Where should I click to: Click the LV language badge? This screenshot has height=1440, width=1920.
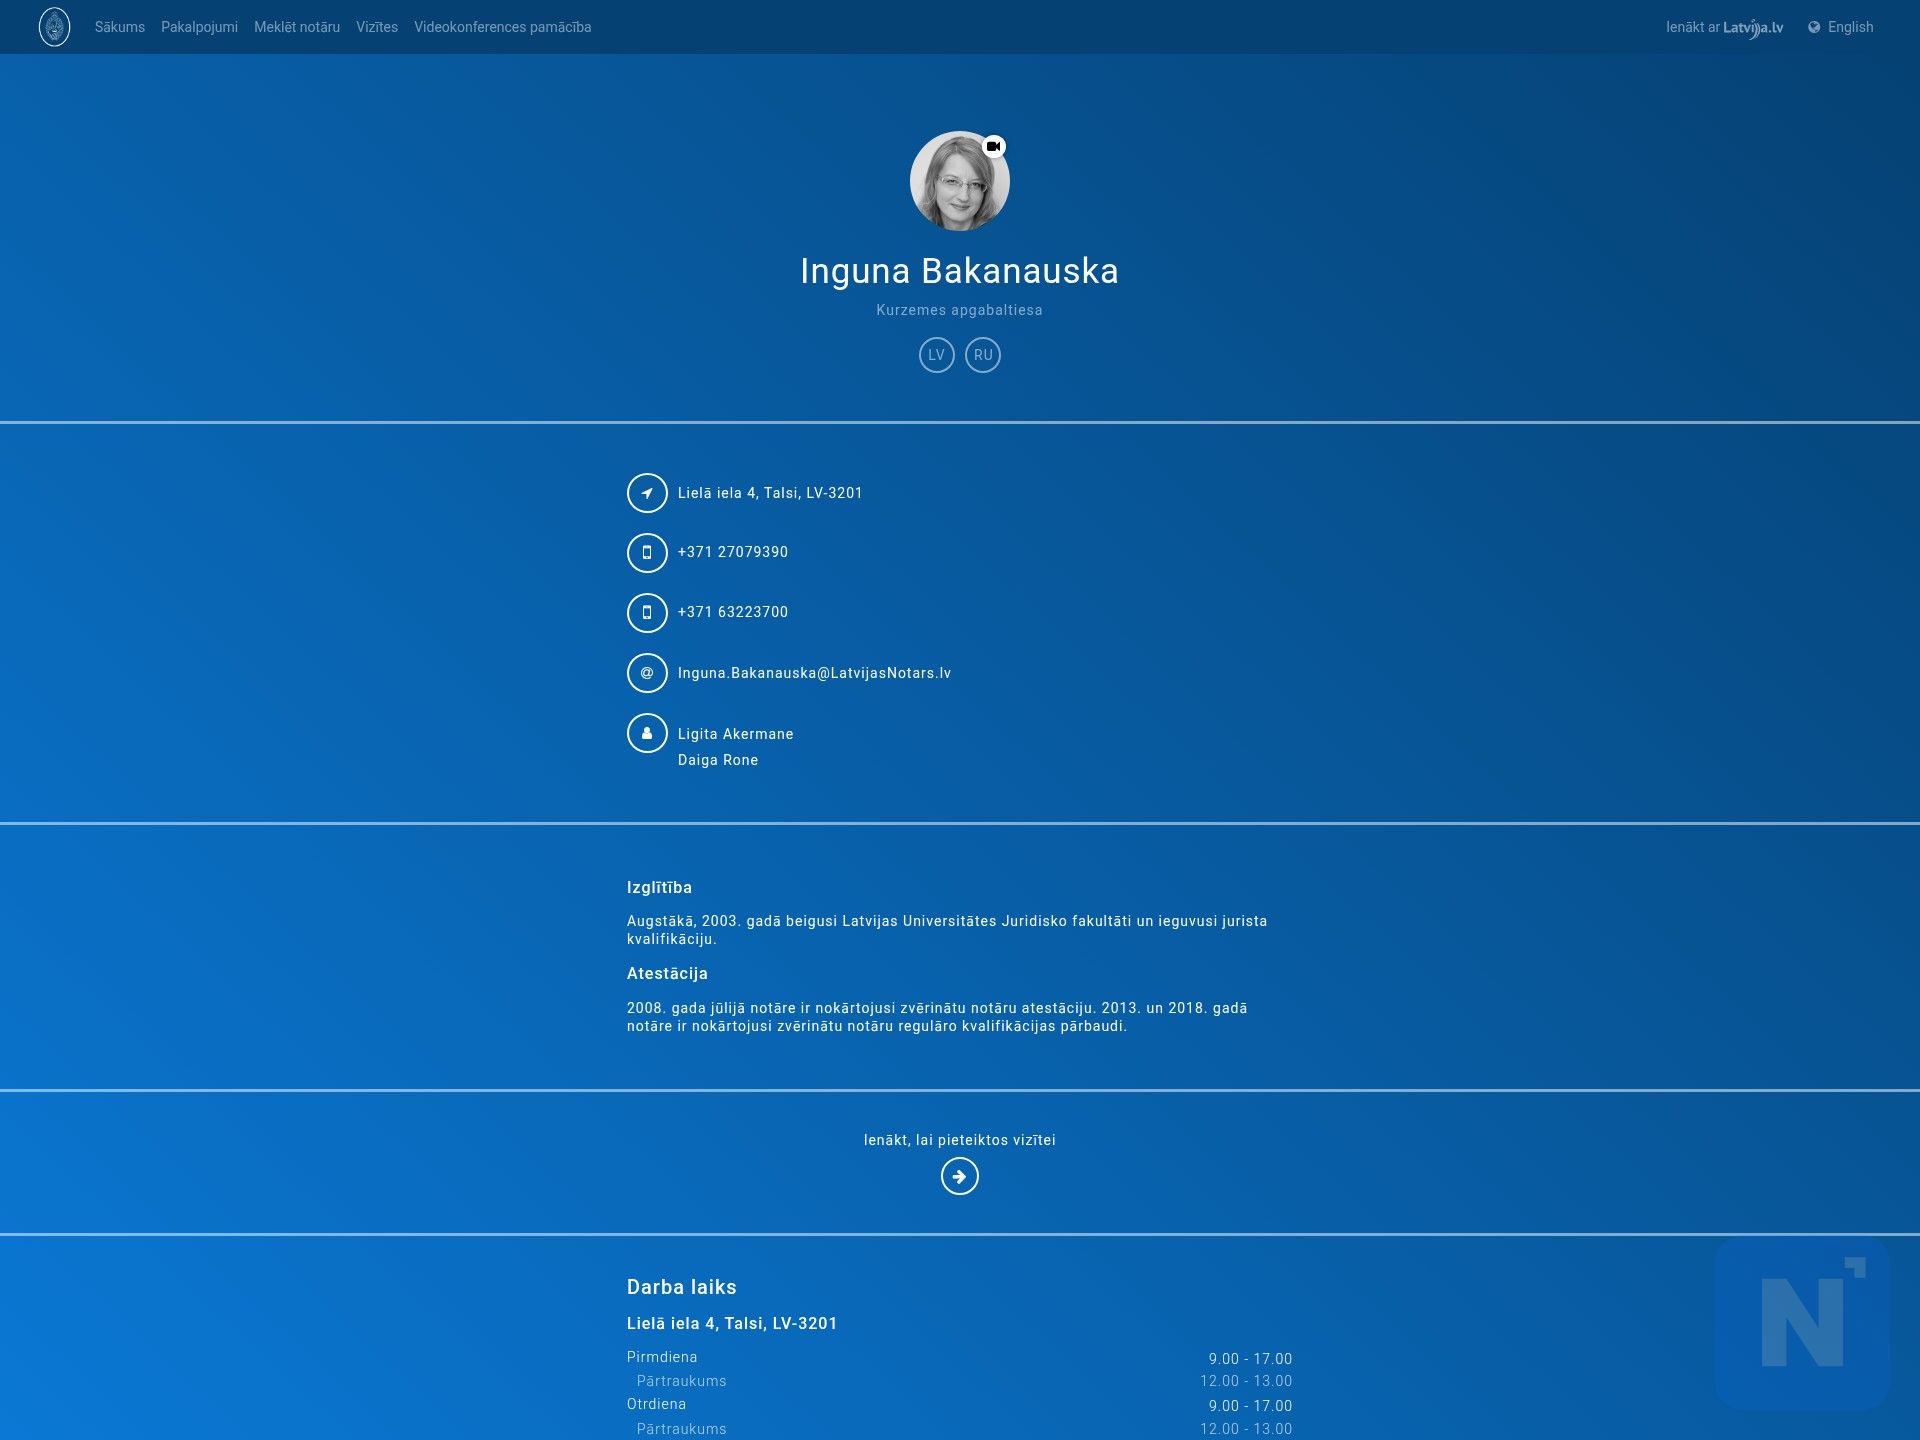click(x=936, y=355)
